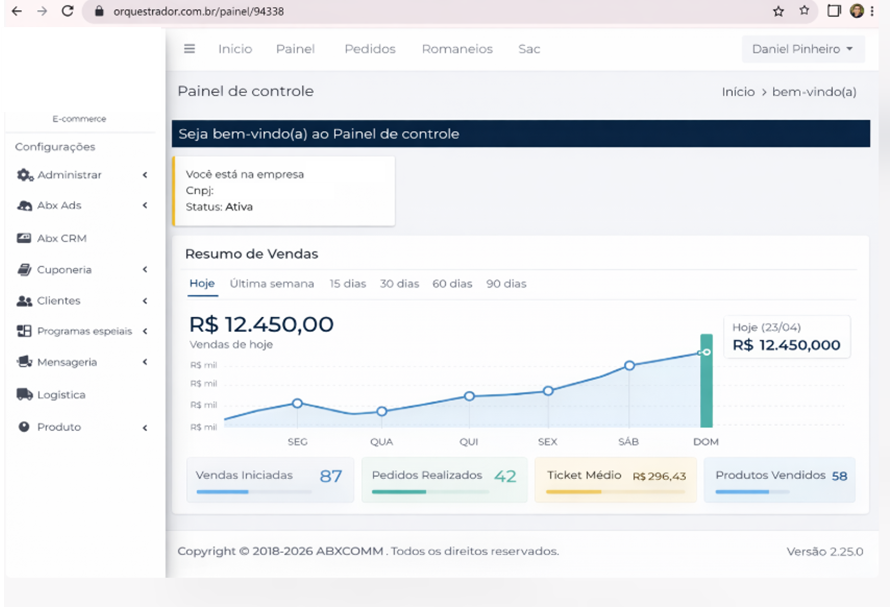
Task: Expand the Mensageria submenu arrow
Action: 145,363
